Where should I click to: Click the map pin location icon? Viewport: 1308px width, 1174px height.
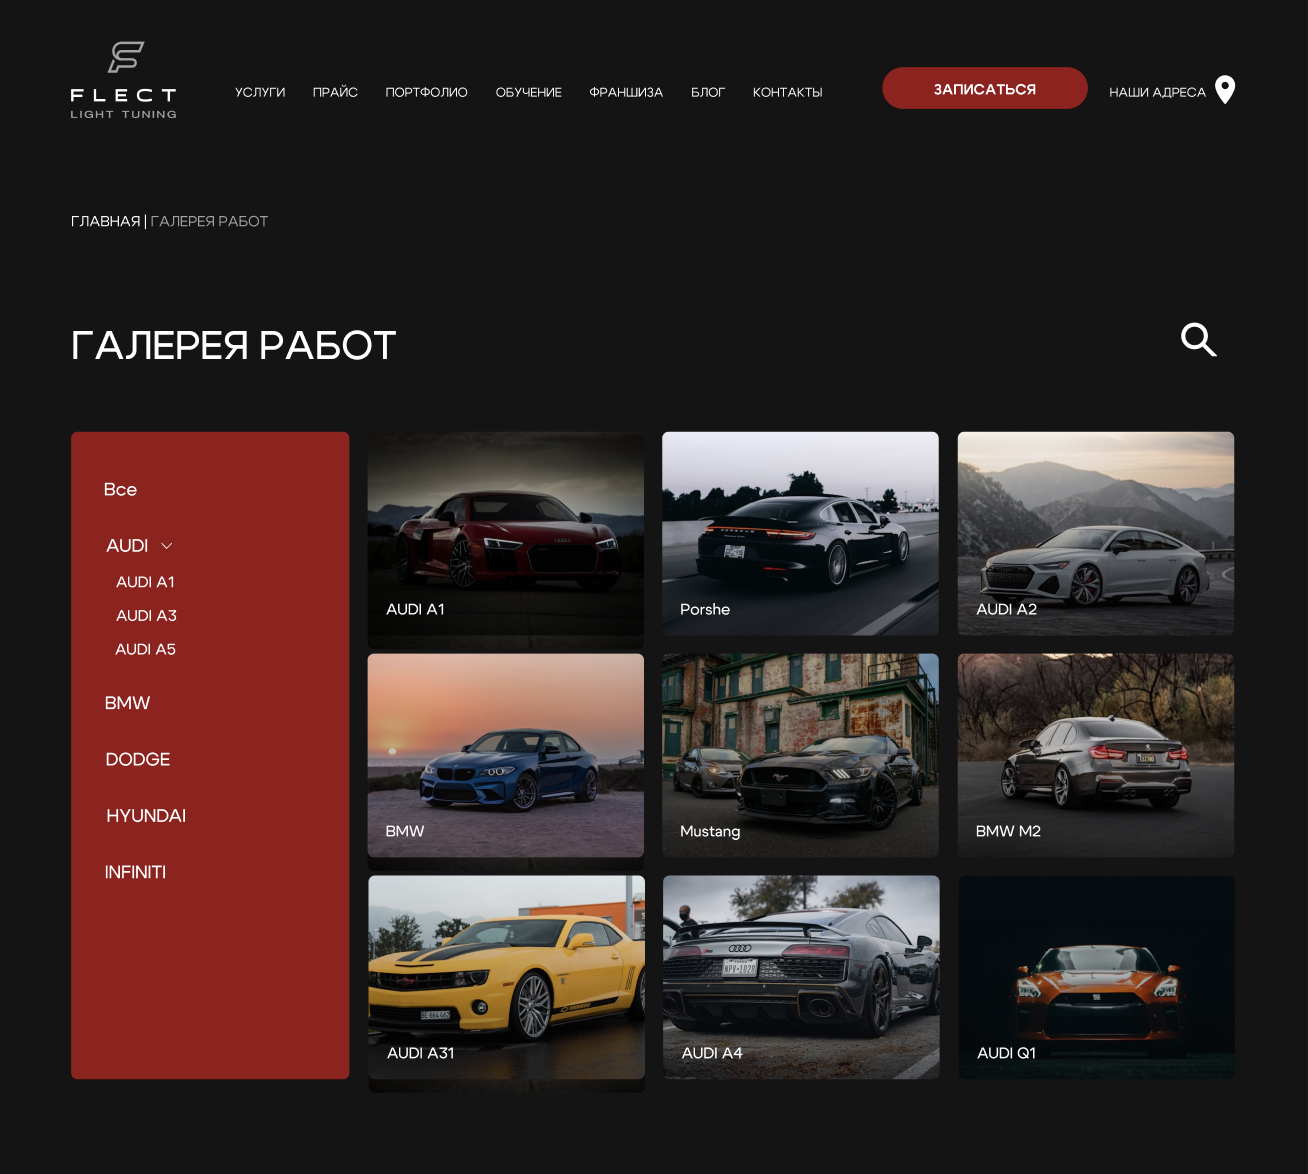[x=1225, y=90]
